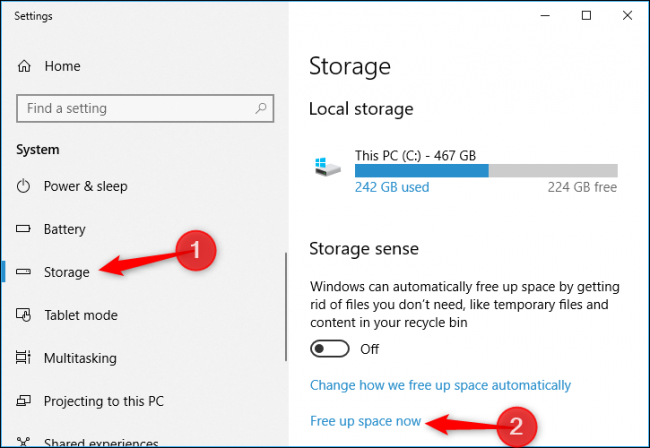The height and width of the screenshot is (448, 650).
Task: Click the Projecting to this PC icon
Action: point(24,401)
